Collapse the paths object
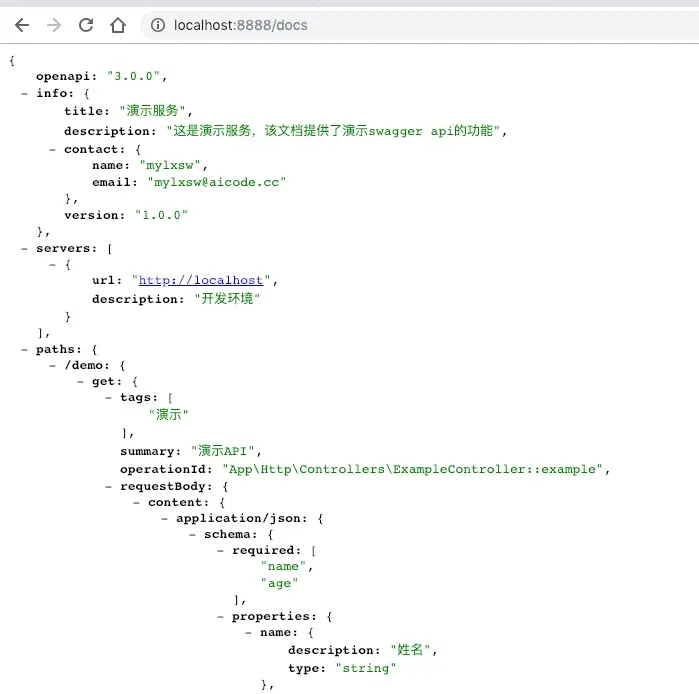This screenshot has width=699, height=694. [x=25, y=350]
